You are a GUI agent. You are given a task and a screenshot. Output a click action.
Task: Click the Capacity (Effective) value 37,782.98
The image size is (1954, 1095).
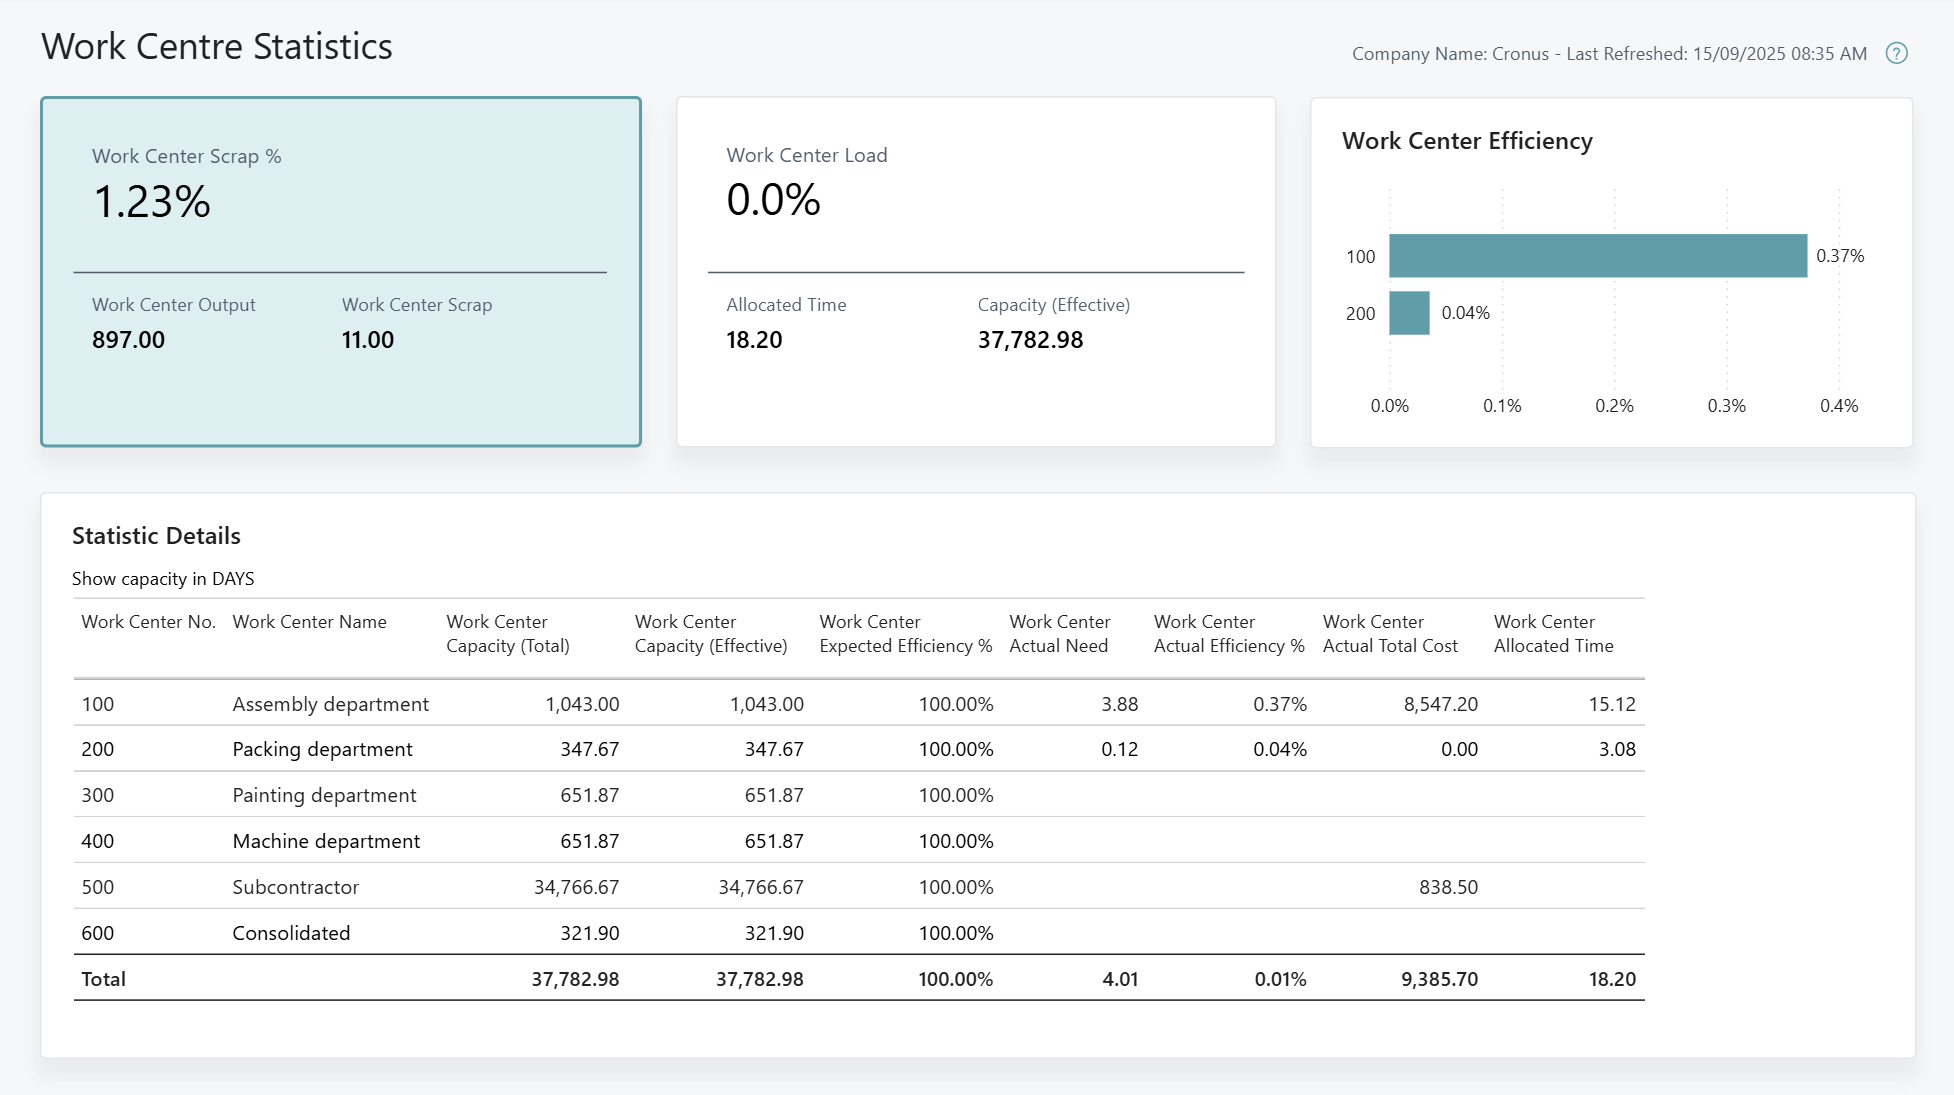point(1030,340)
